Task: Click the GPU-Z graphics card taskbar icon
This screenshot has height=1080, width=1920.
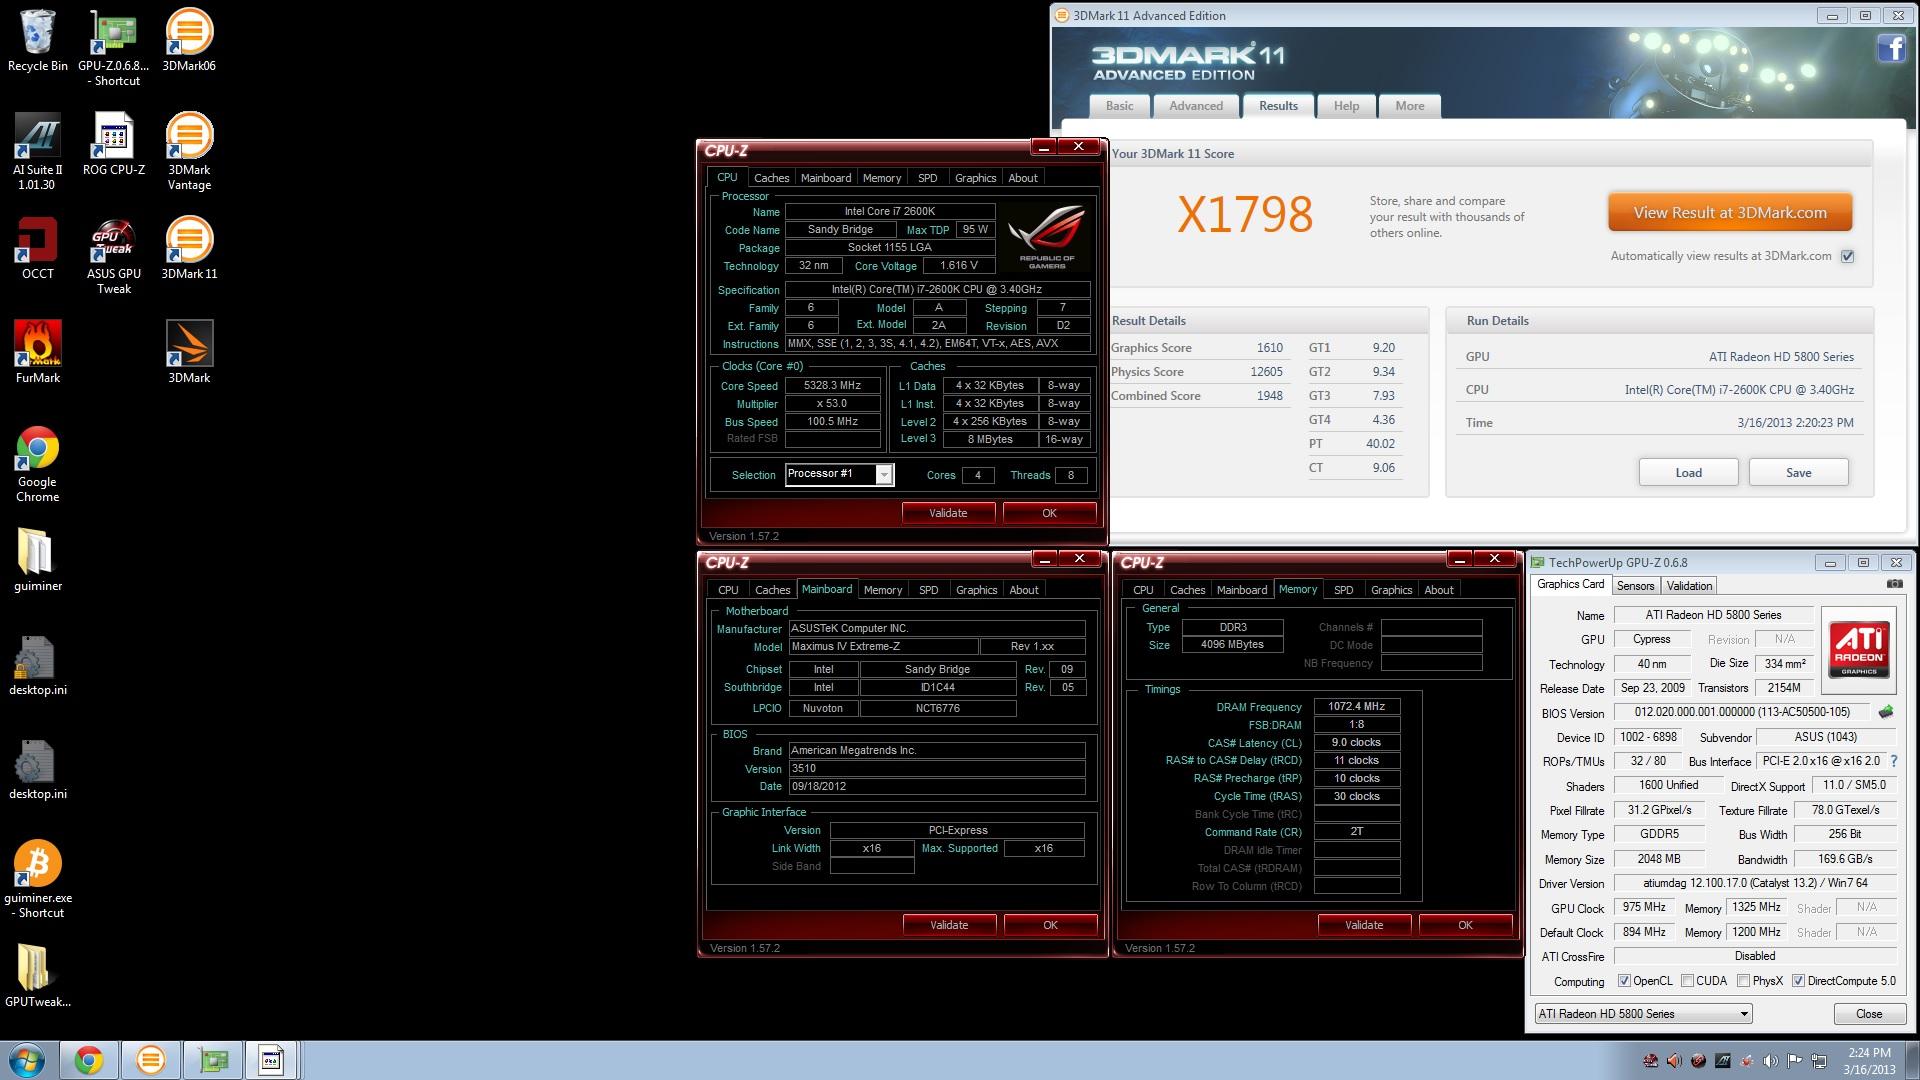Action: tap(212, 1060)
